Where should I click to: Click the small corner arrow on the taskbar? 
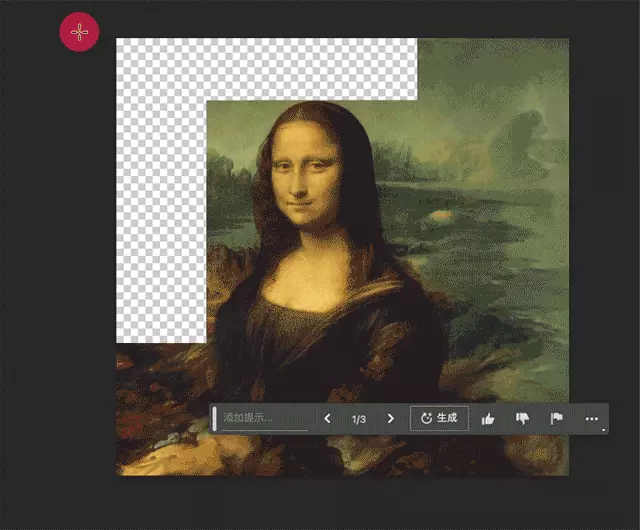[x=604, y=431]
